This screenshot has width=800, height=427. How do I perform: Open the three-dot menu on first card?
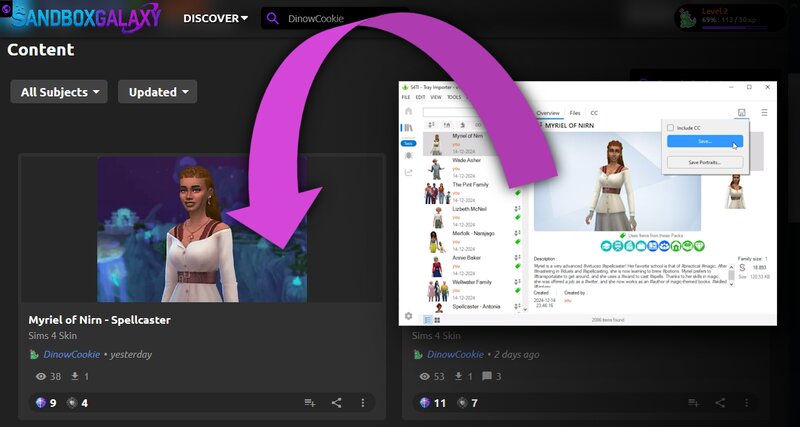coord(362,403)
